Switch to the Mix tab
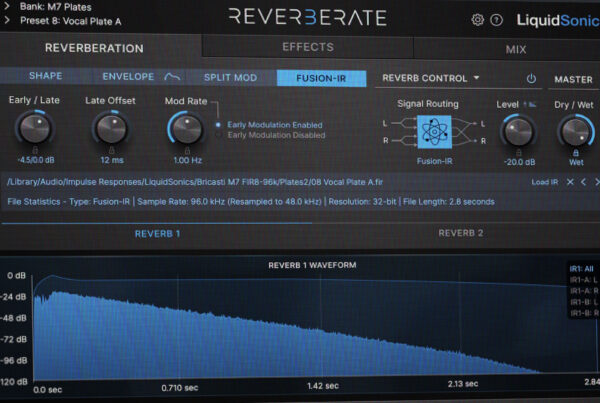Viewport: 600px width, 403px height. click(x=516, y=49)
